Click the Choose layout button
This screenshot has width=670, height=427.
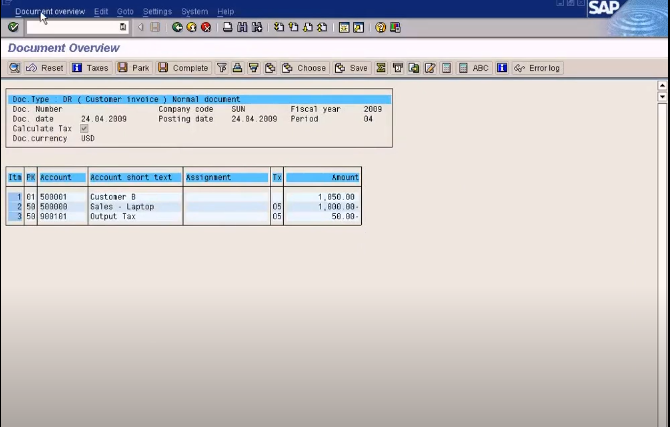304,68
